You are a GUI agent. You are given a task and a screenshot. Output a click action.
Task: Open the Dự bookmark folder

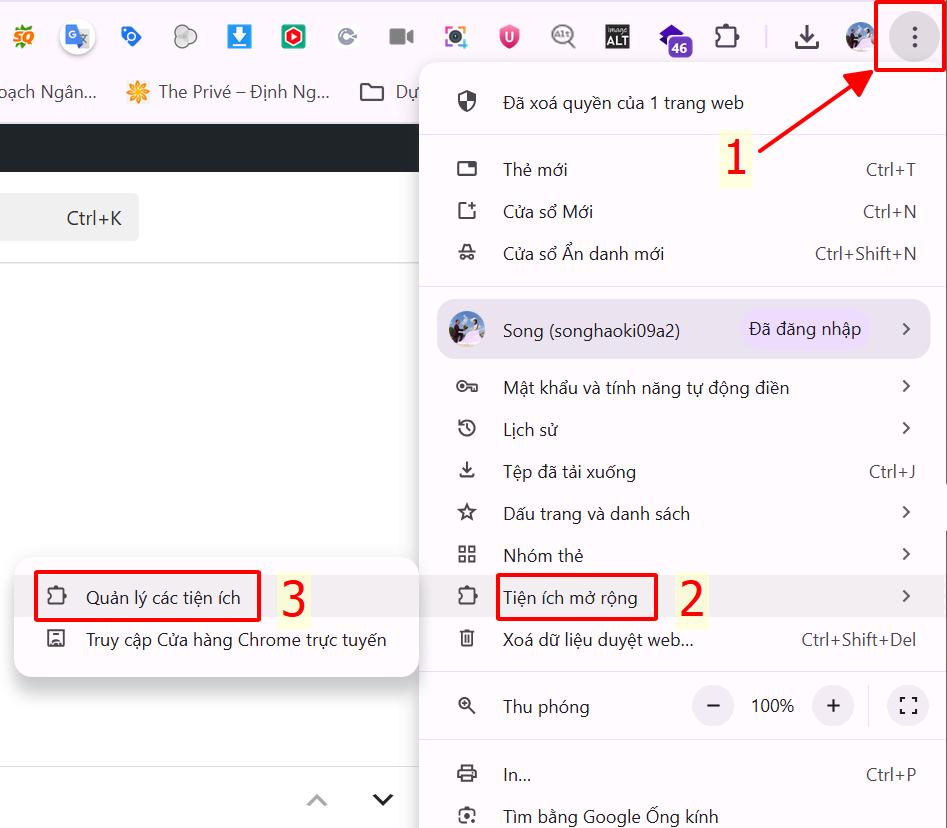click(x=388, y=92)
